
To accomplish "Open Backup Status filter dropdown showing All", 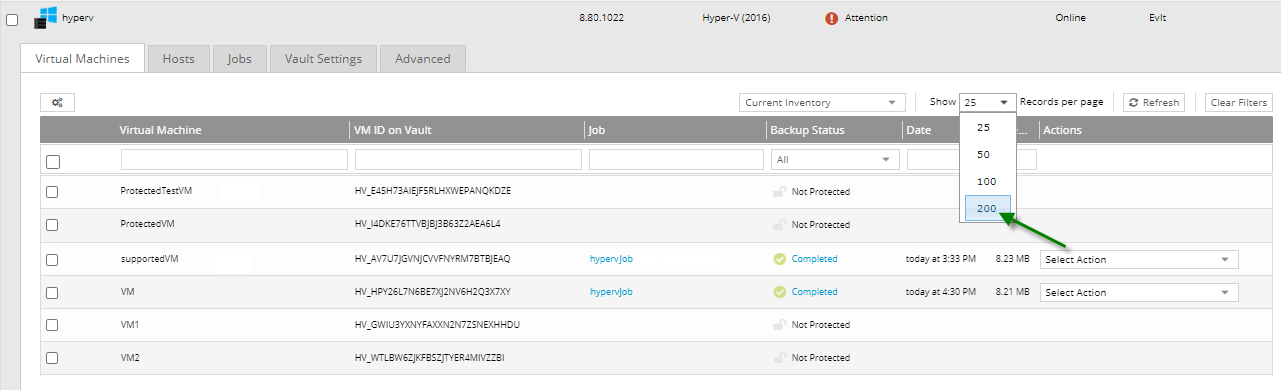I will (x=835, y=159).
